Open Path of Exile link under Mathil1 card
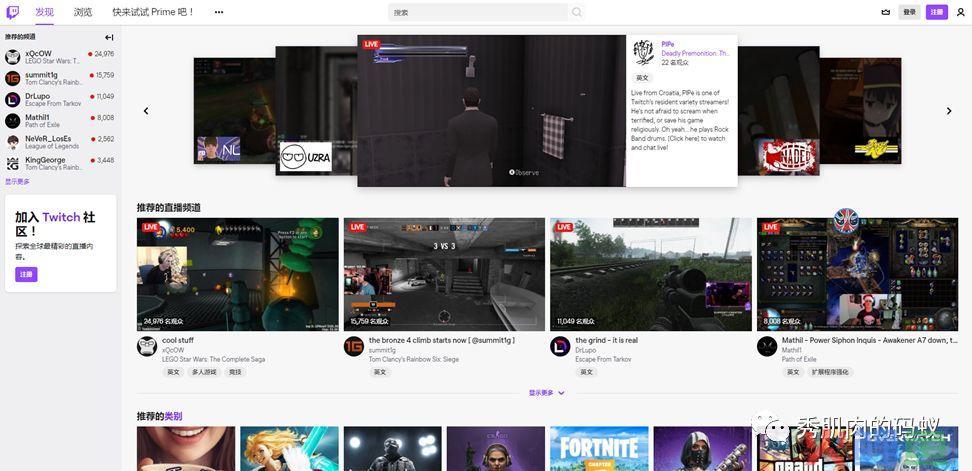Screen dimensions: 972x471 799,359
